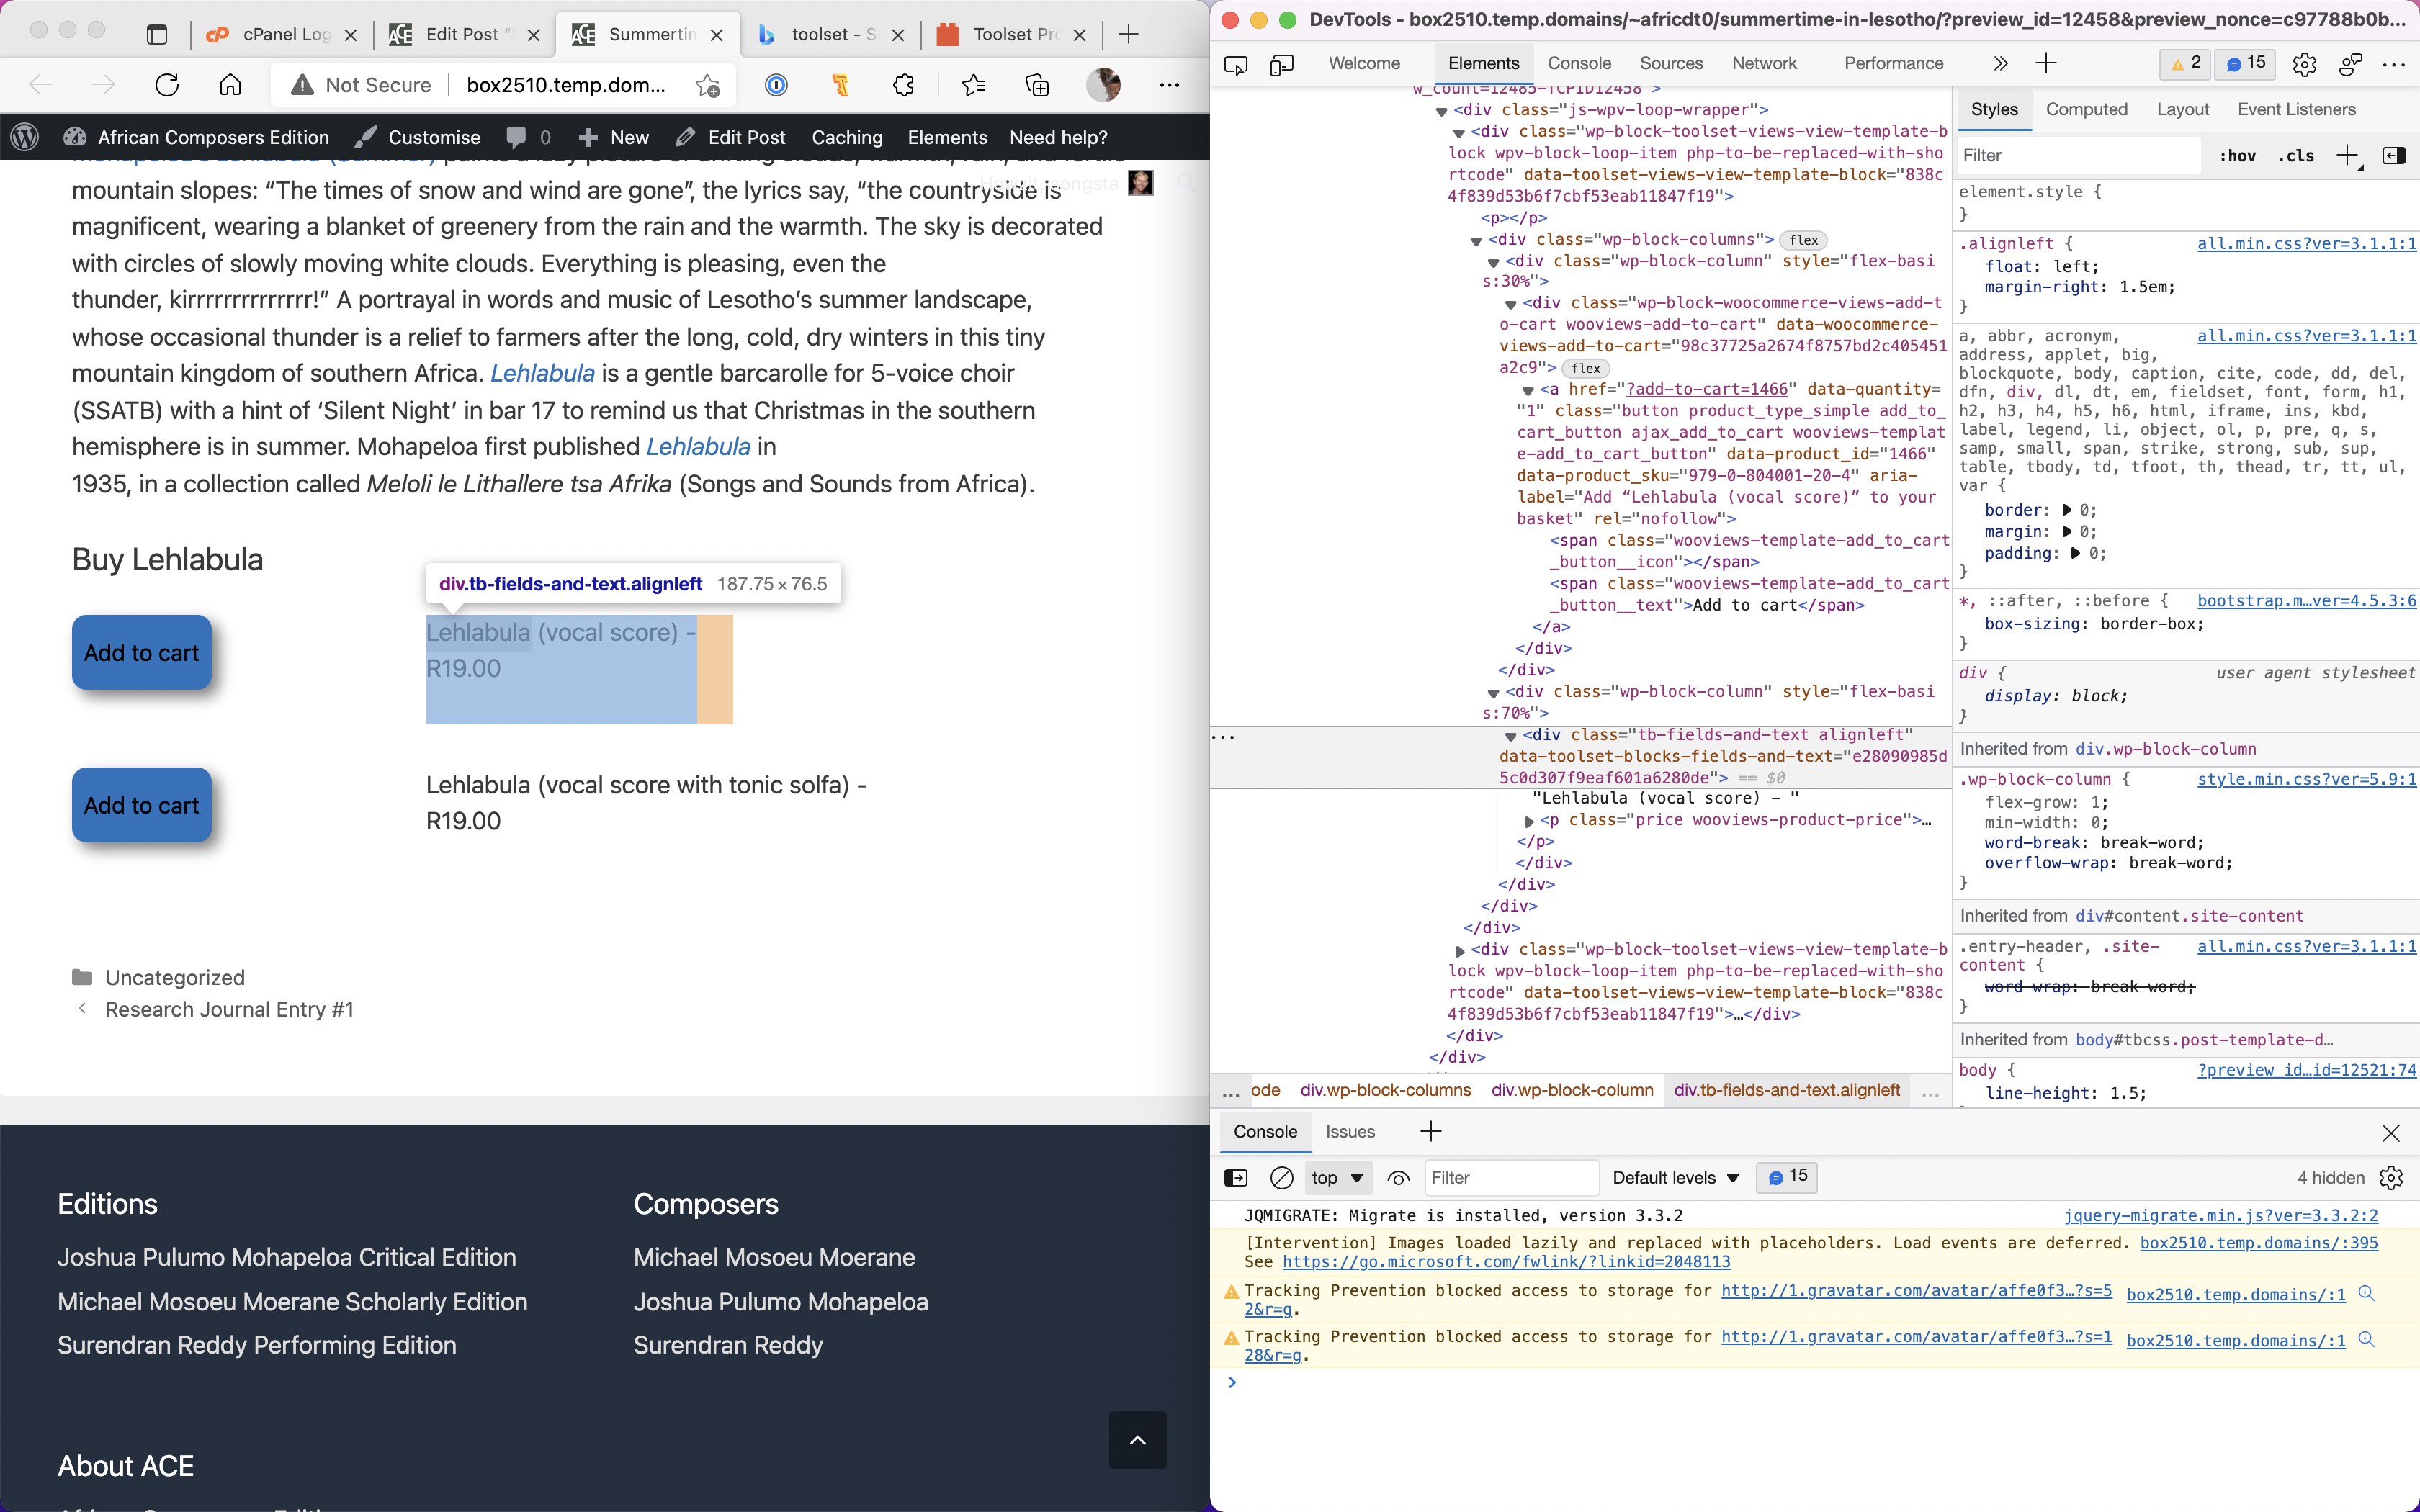Image resolution: width=2420 pixels, height=1512 pixels.
Task: Open the tab actions menu icon
Action: point(157,35)
